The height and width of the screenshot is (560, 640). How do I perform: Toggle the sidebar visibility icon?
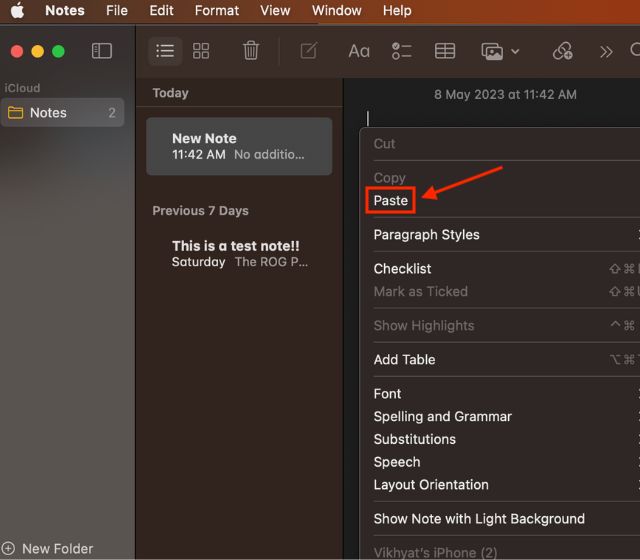click(x=102, y=51)
